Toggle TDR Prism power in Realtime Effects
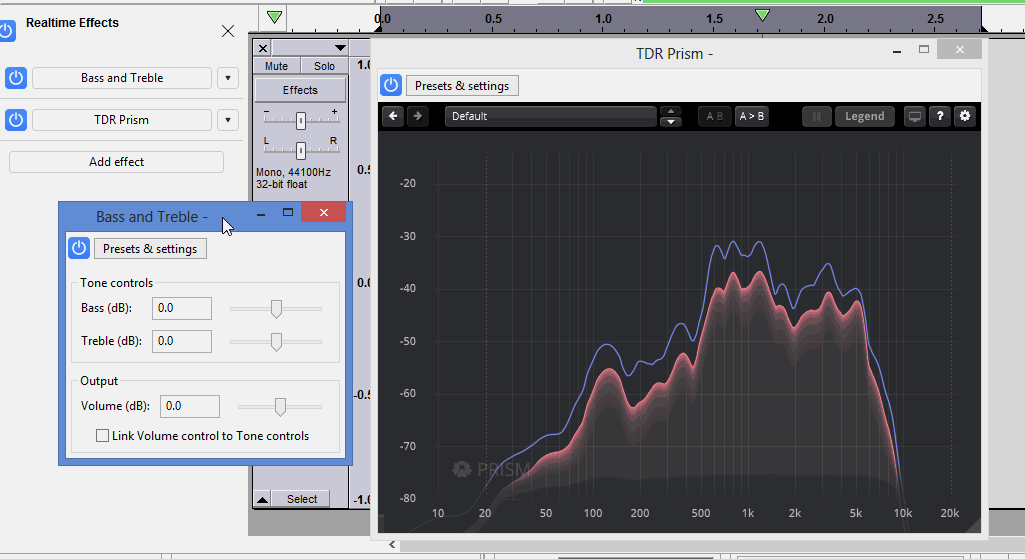This screenshot has height=559, width=1025. (16, 120)
